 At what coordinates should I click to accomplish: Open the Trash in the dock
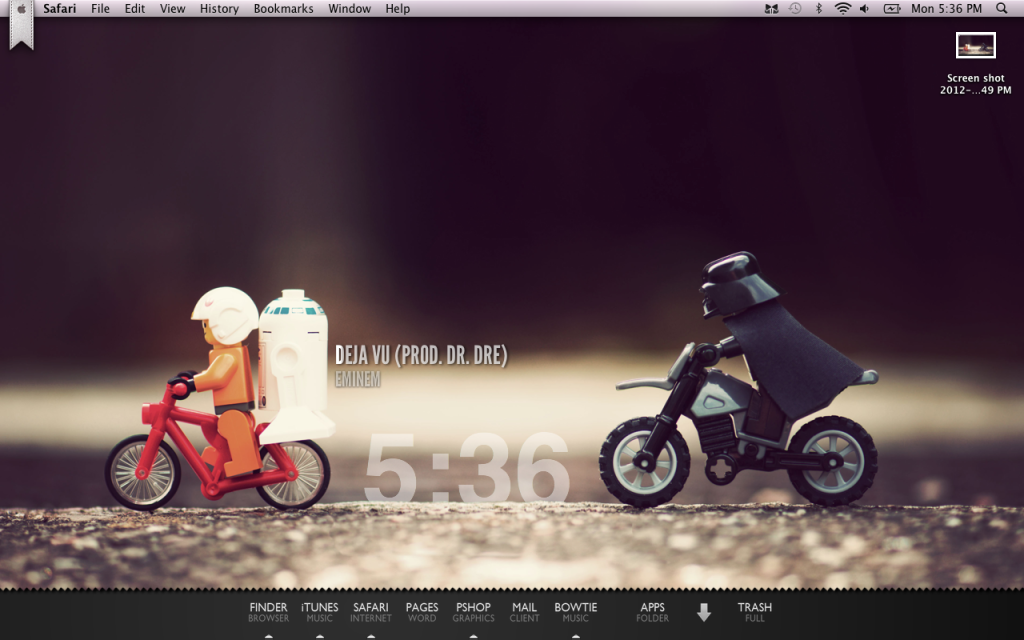click(x=754, y=612)
